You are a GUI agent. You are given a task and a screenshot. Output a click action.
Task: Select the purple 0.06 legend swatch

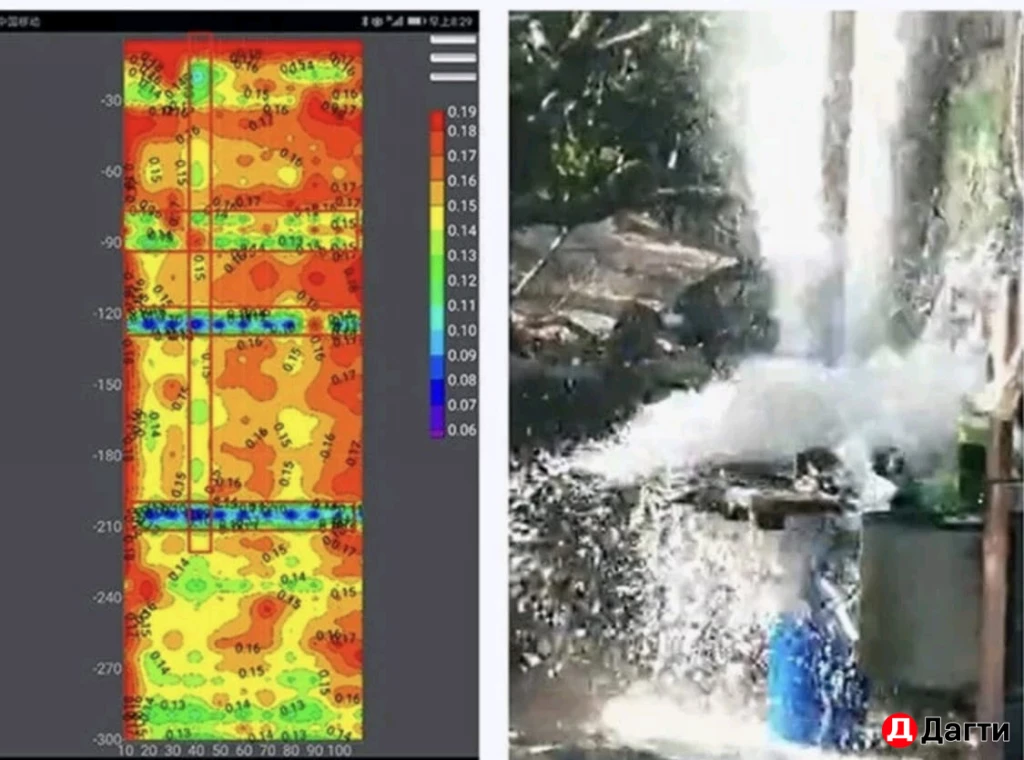click(x=437, y=429)
